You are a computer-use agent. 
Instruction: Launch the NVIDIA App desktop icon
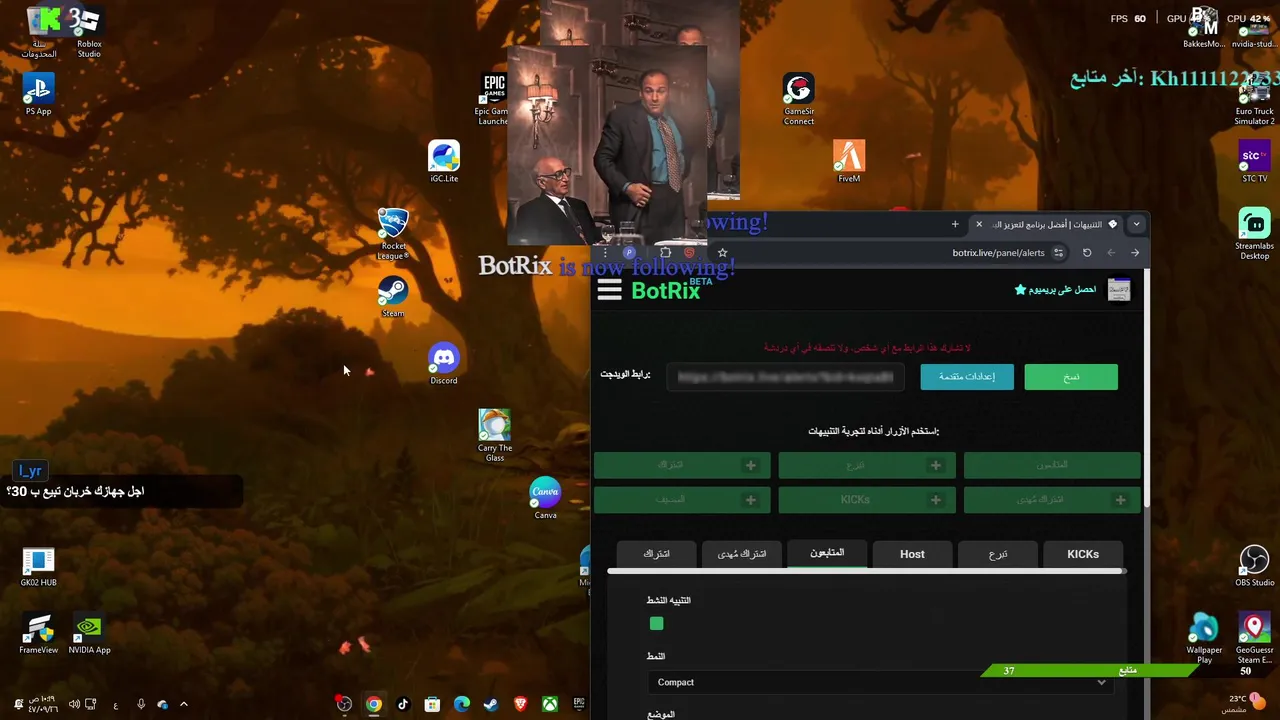click(89, 633)
